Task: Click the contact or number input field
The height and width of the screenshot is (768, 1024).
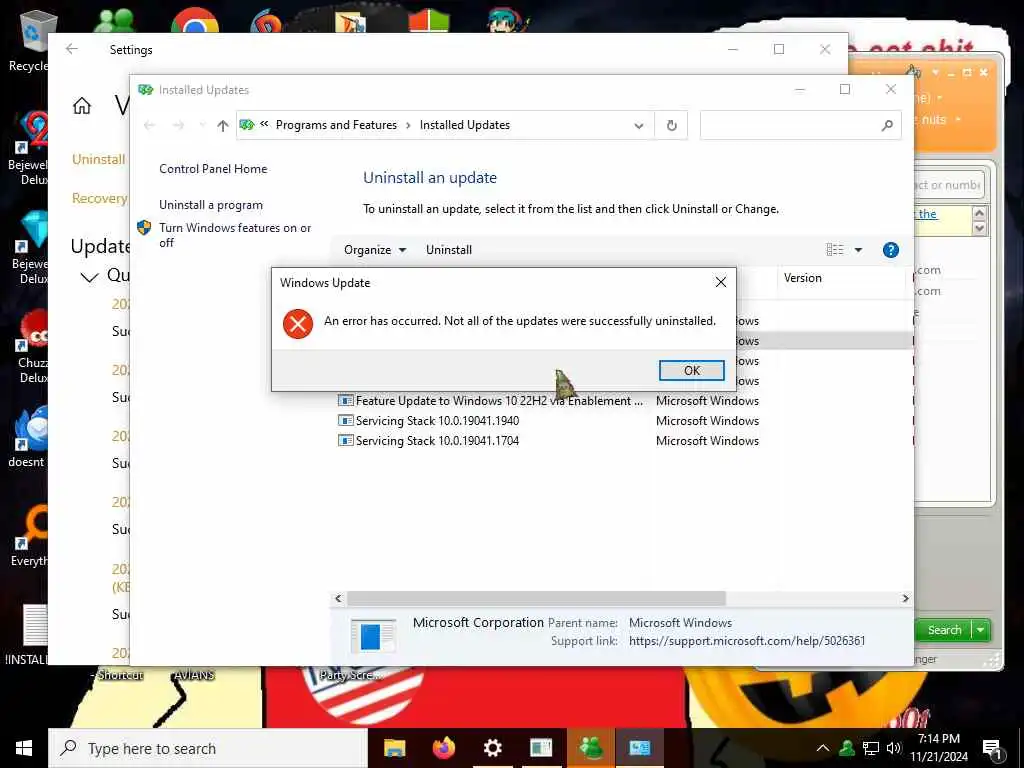Action: tap(949, 185)
